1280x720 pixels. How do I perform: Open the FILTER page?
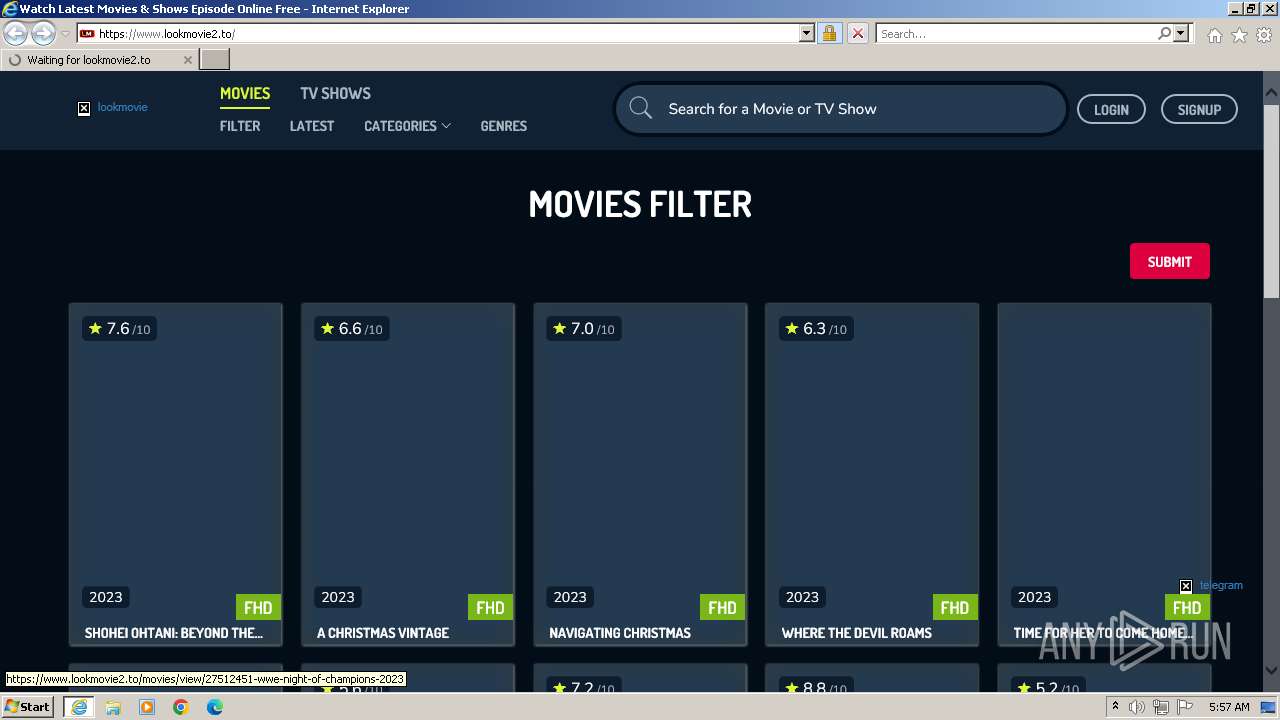tap(240, 126)
